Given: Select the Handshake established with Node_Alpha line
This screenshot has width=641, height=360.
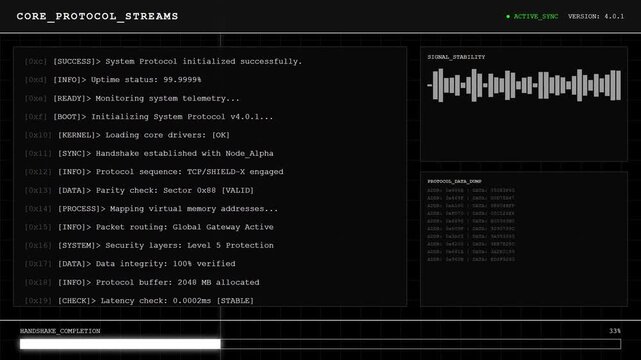Looking at the screenshot, I should (149, 153).
